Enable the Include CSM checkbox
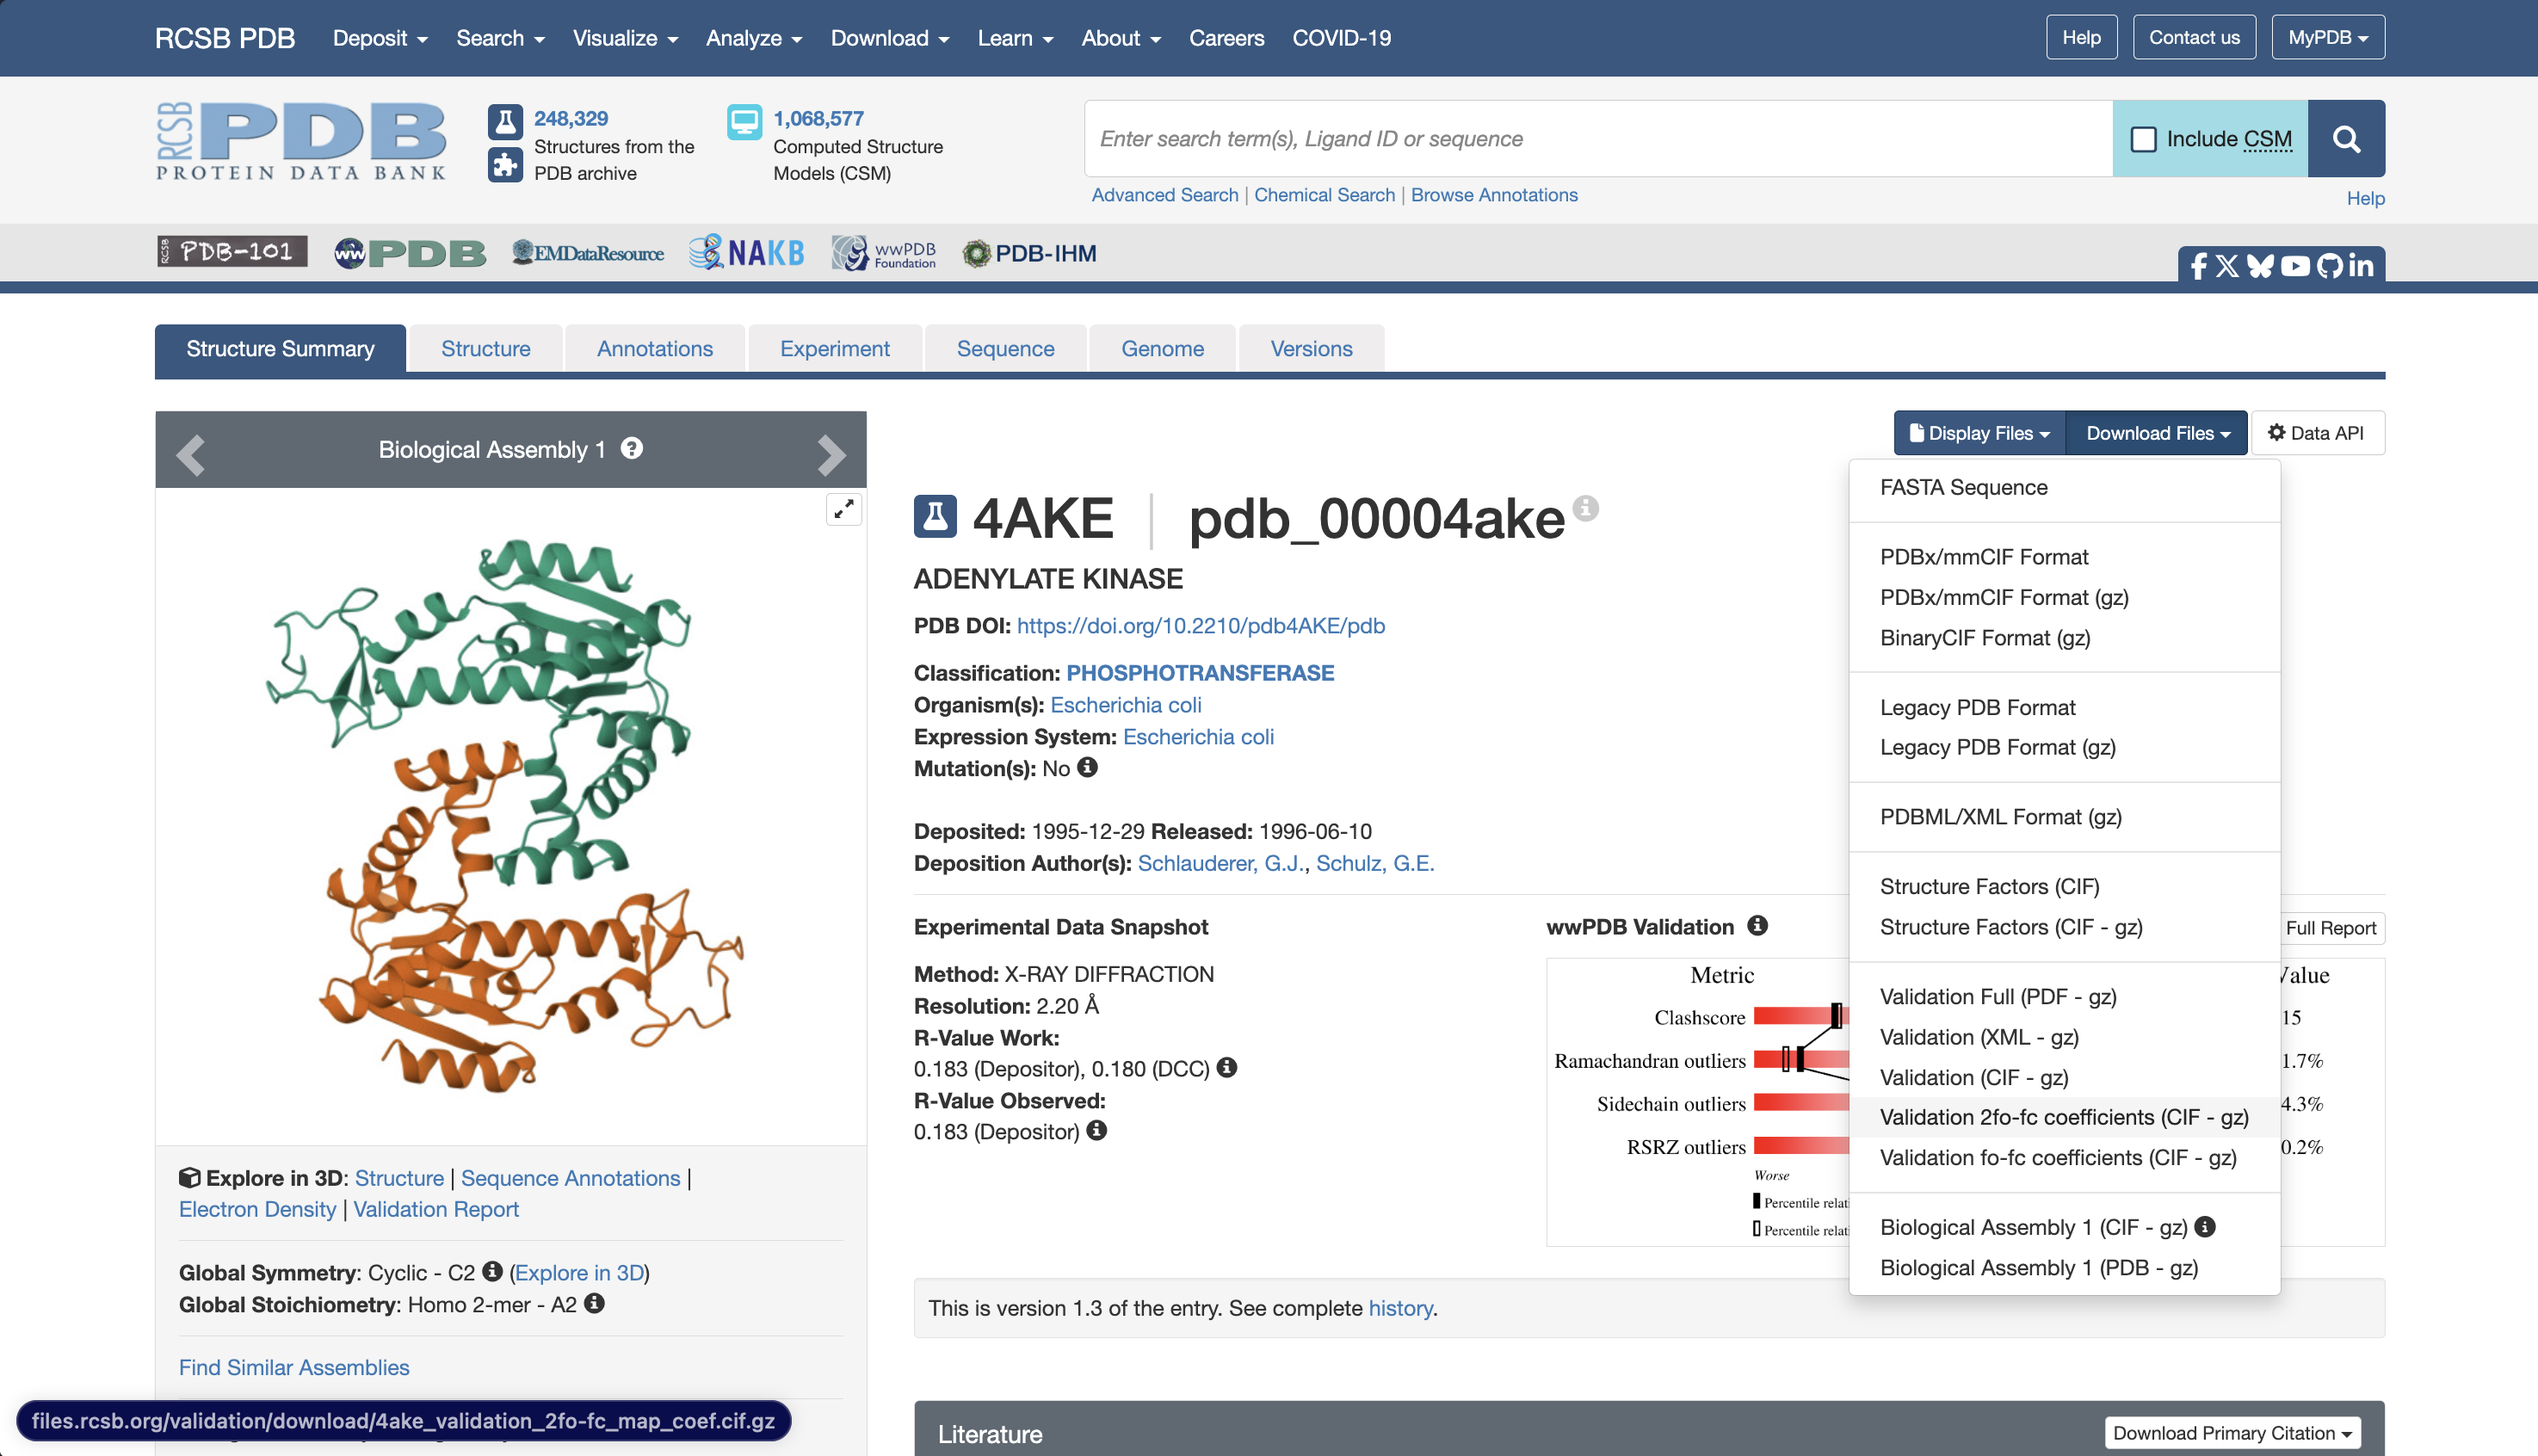 click(2143, 139)
